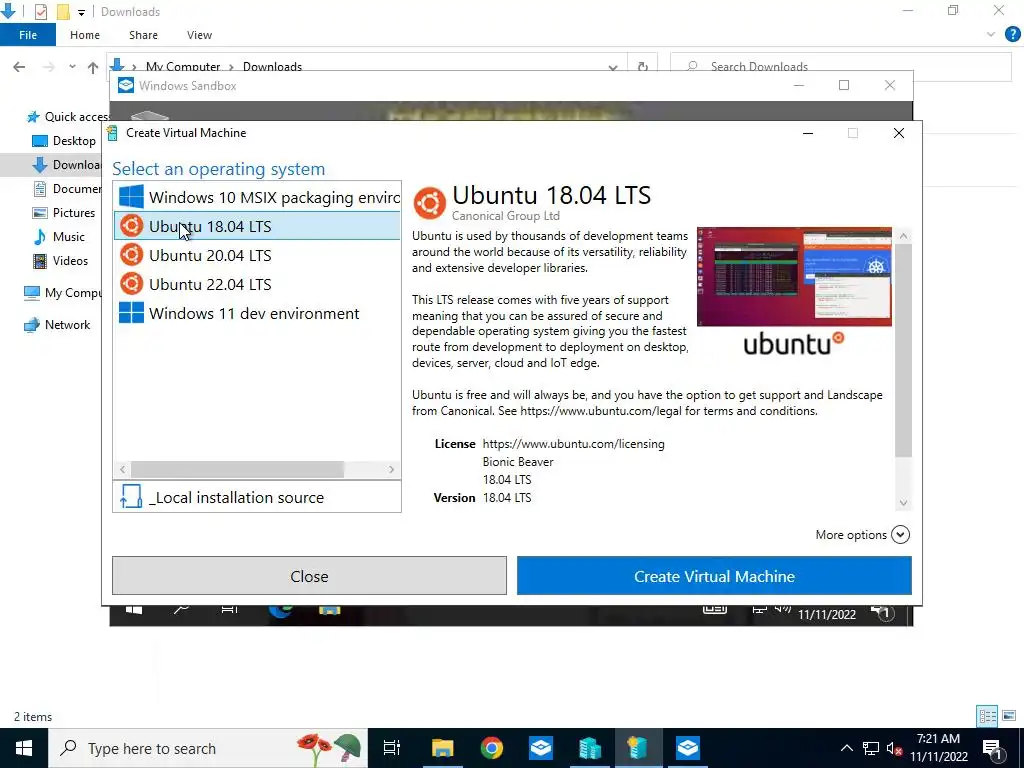1024x768 pixels.
Task: Click the description pane vertical scrollbar thumb
Action: pos(903,350)
